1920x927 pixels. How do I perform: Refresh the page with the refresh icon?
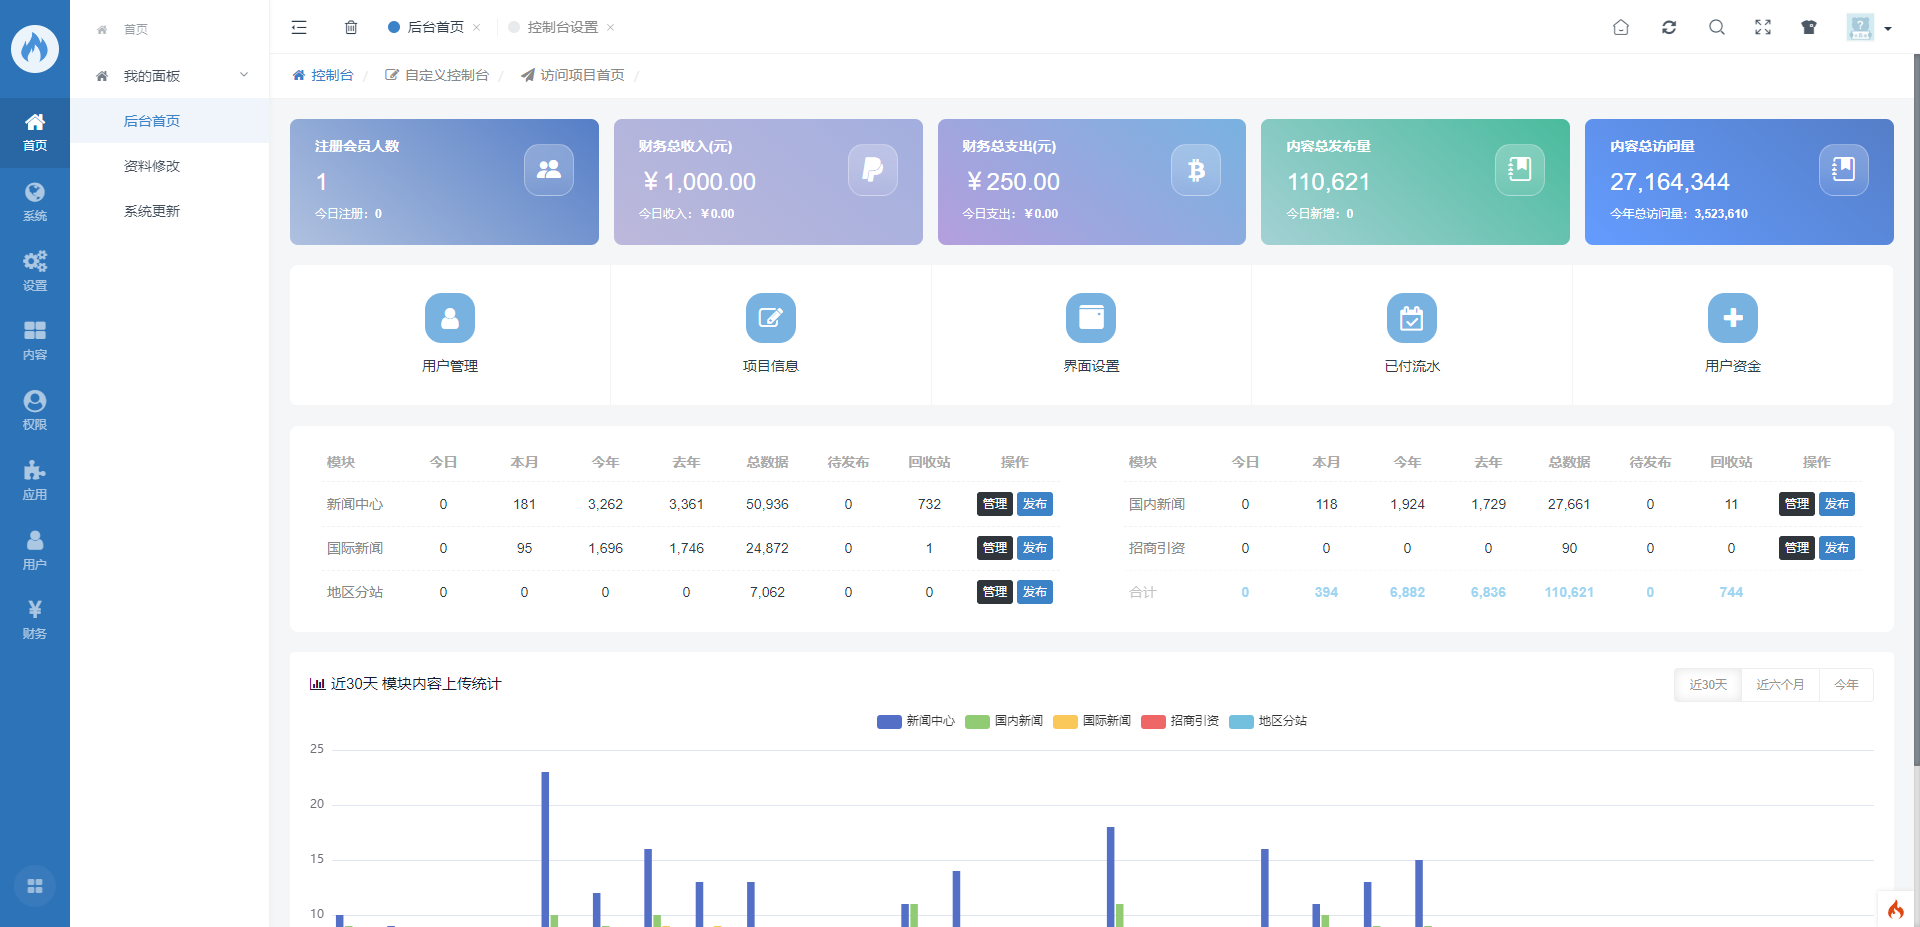pyautogui.click(x=1669, y=27)
